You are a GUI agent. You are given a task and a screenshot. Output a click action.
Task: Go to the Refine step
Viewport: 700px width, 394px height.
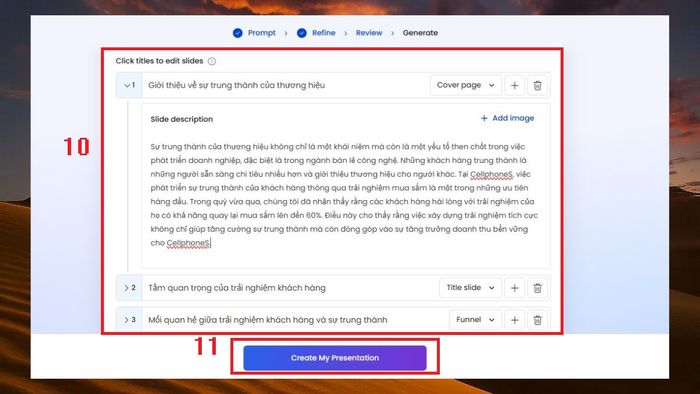(324, 33)
